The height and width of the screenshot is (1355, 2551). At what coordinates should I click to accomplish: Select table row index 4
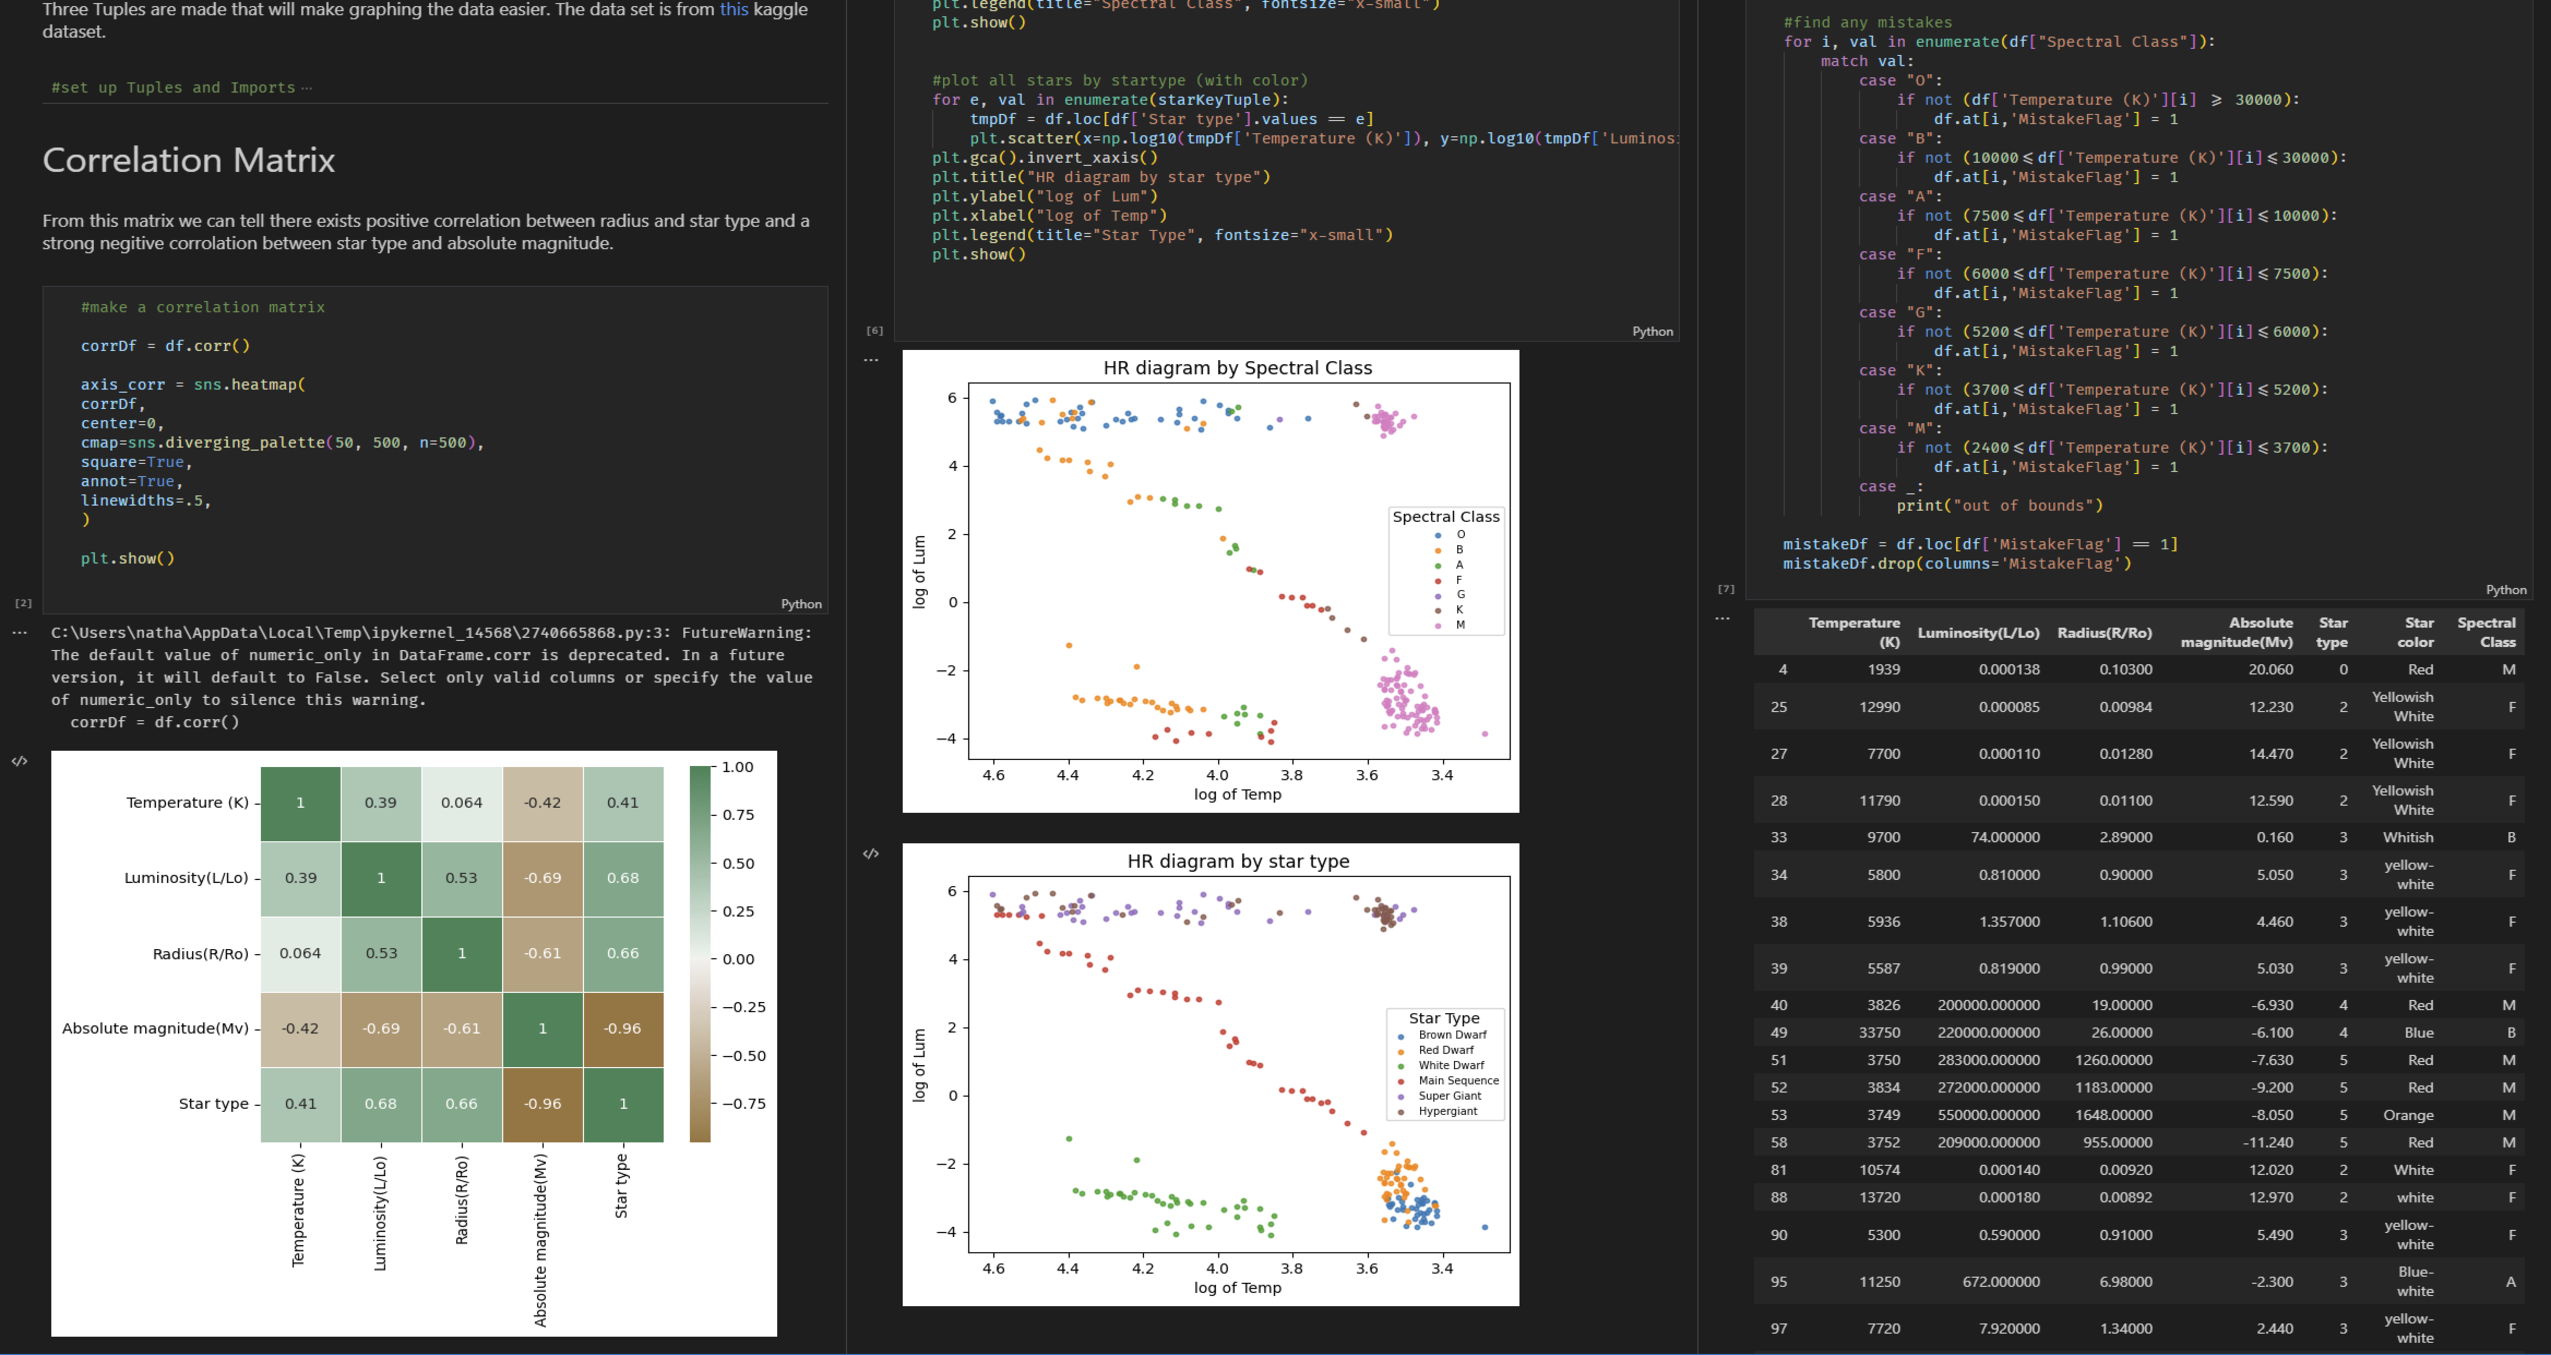[x=1783, y=670]
